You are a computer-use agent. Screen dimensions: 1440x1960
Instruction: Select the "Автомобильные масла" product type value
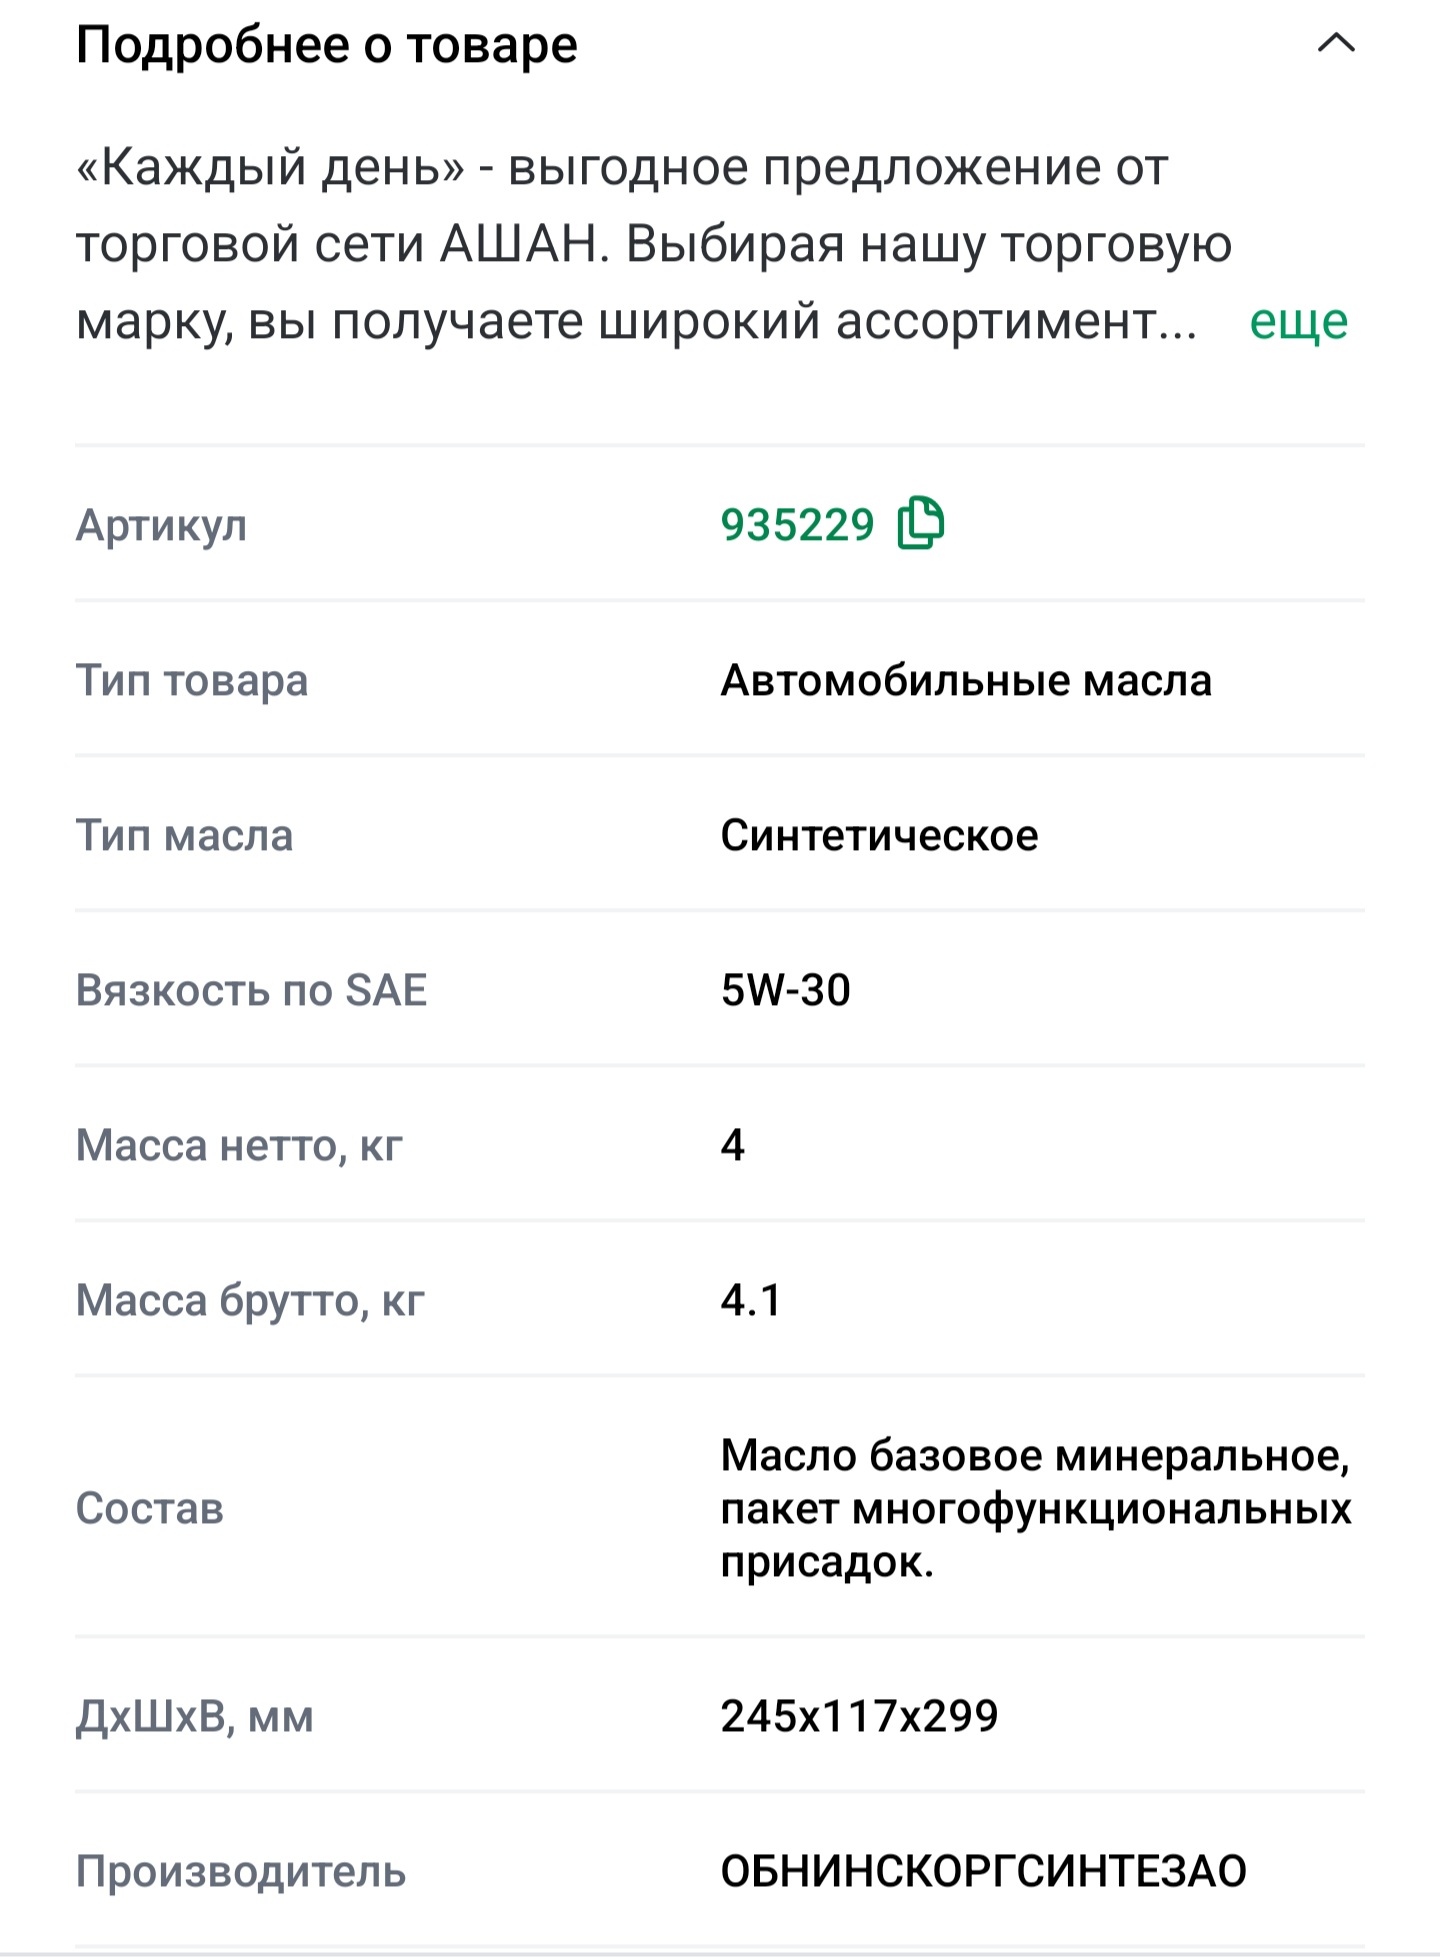[x=966, y=680]
